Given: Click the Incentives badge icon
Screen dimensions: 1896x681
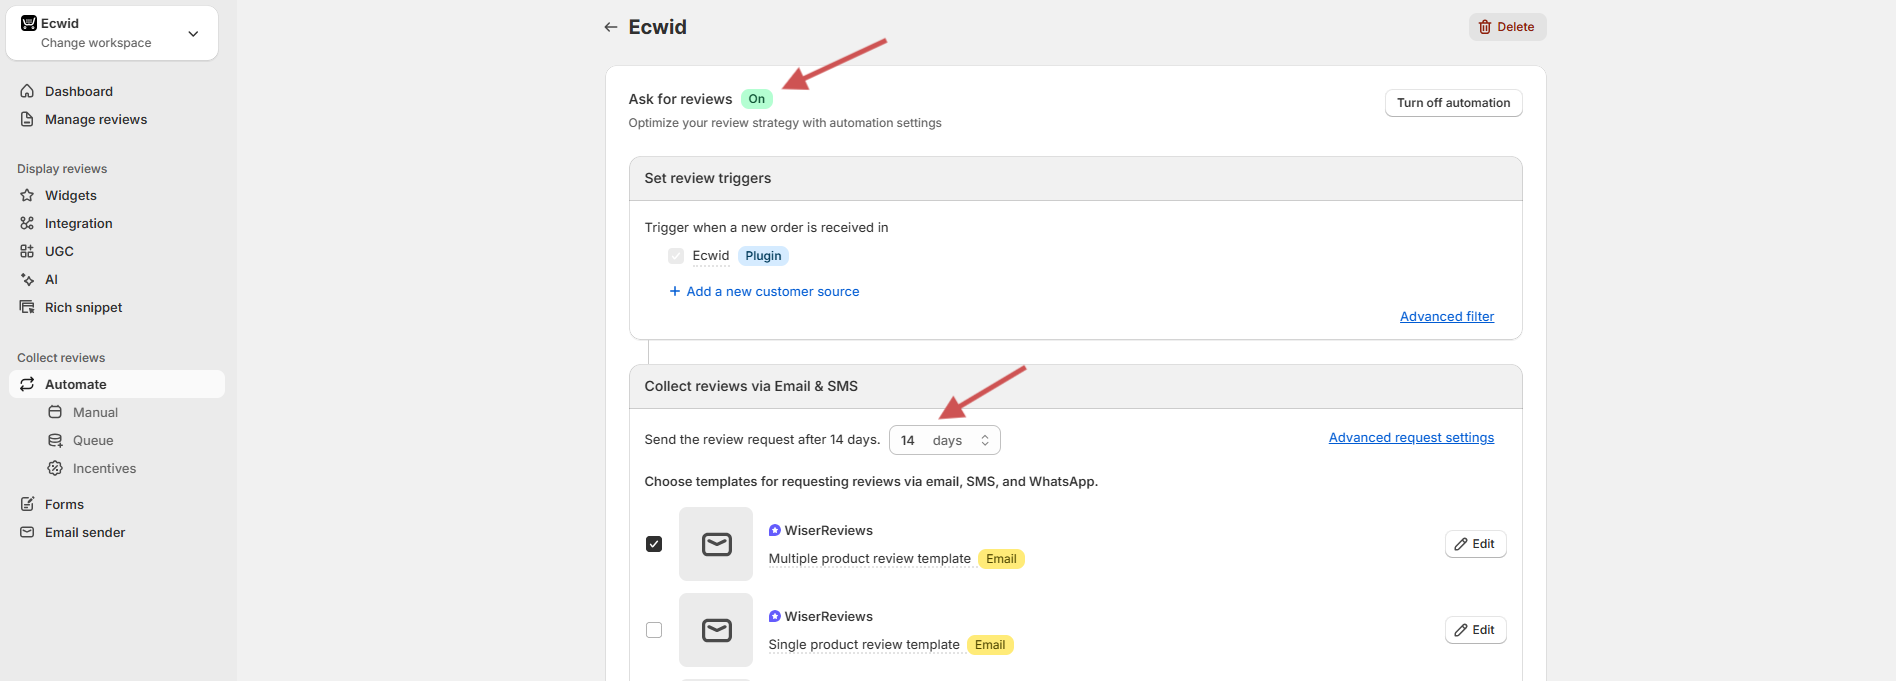Looking at the screenshot, I should [55, 468].
